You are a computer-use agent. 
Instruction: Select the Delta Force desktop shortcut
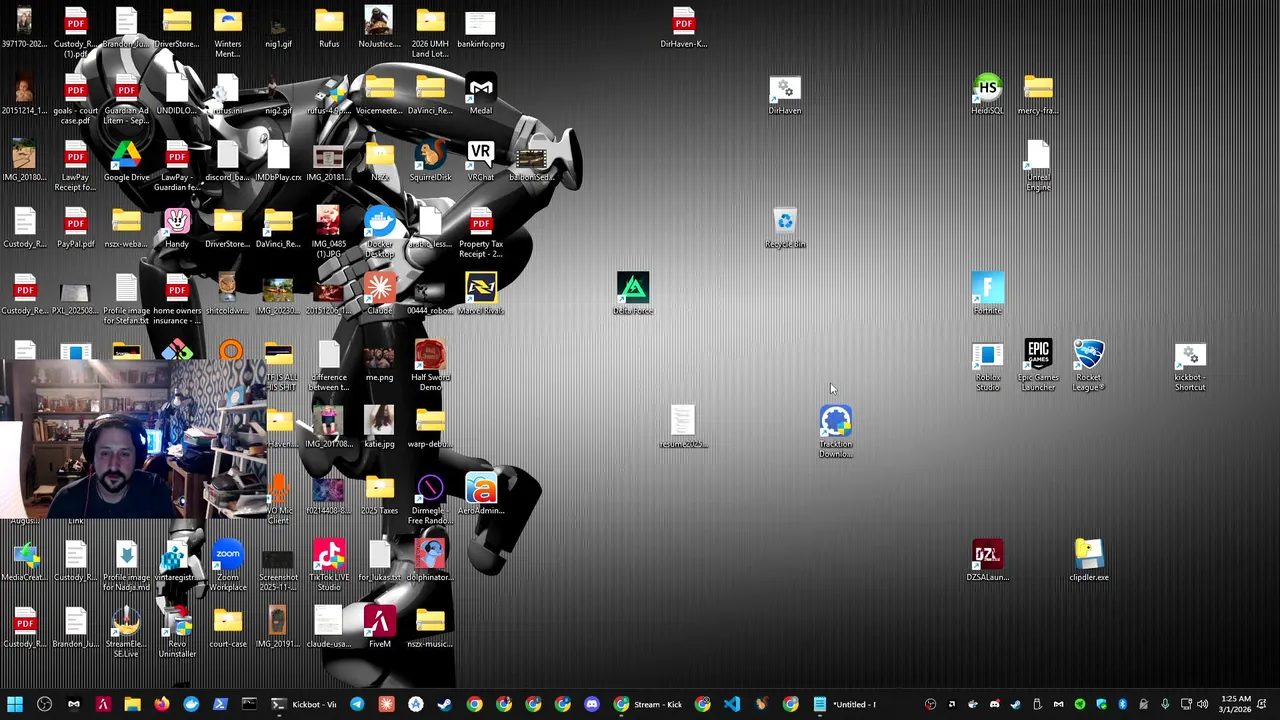click(x=633, y=294)
